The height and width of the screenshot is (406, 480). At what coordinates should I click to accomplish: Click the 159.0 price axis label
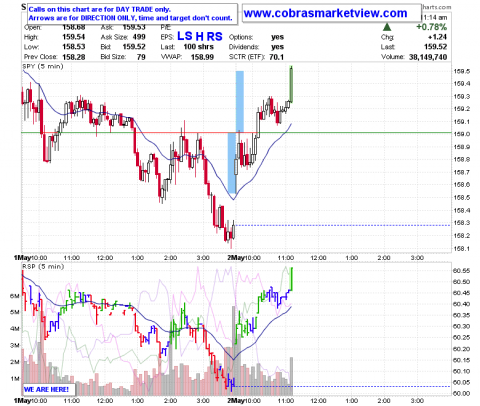pos(461,134)
